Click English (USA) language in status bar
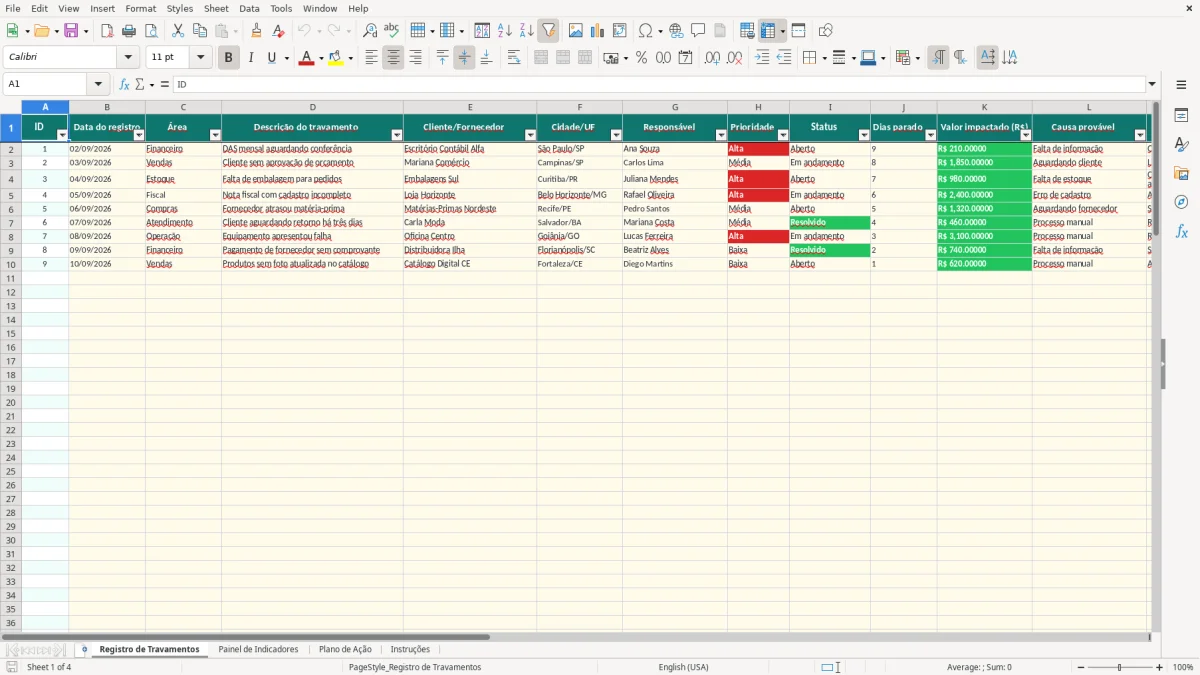This screenshot has width=1200, height=675. (683, 667)
